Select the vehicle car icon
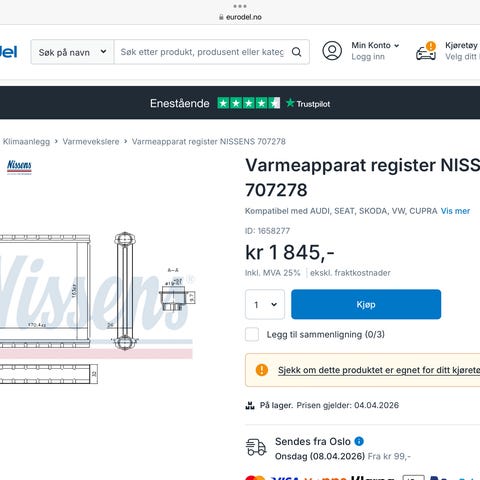 426,51
